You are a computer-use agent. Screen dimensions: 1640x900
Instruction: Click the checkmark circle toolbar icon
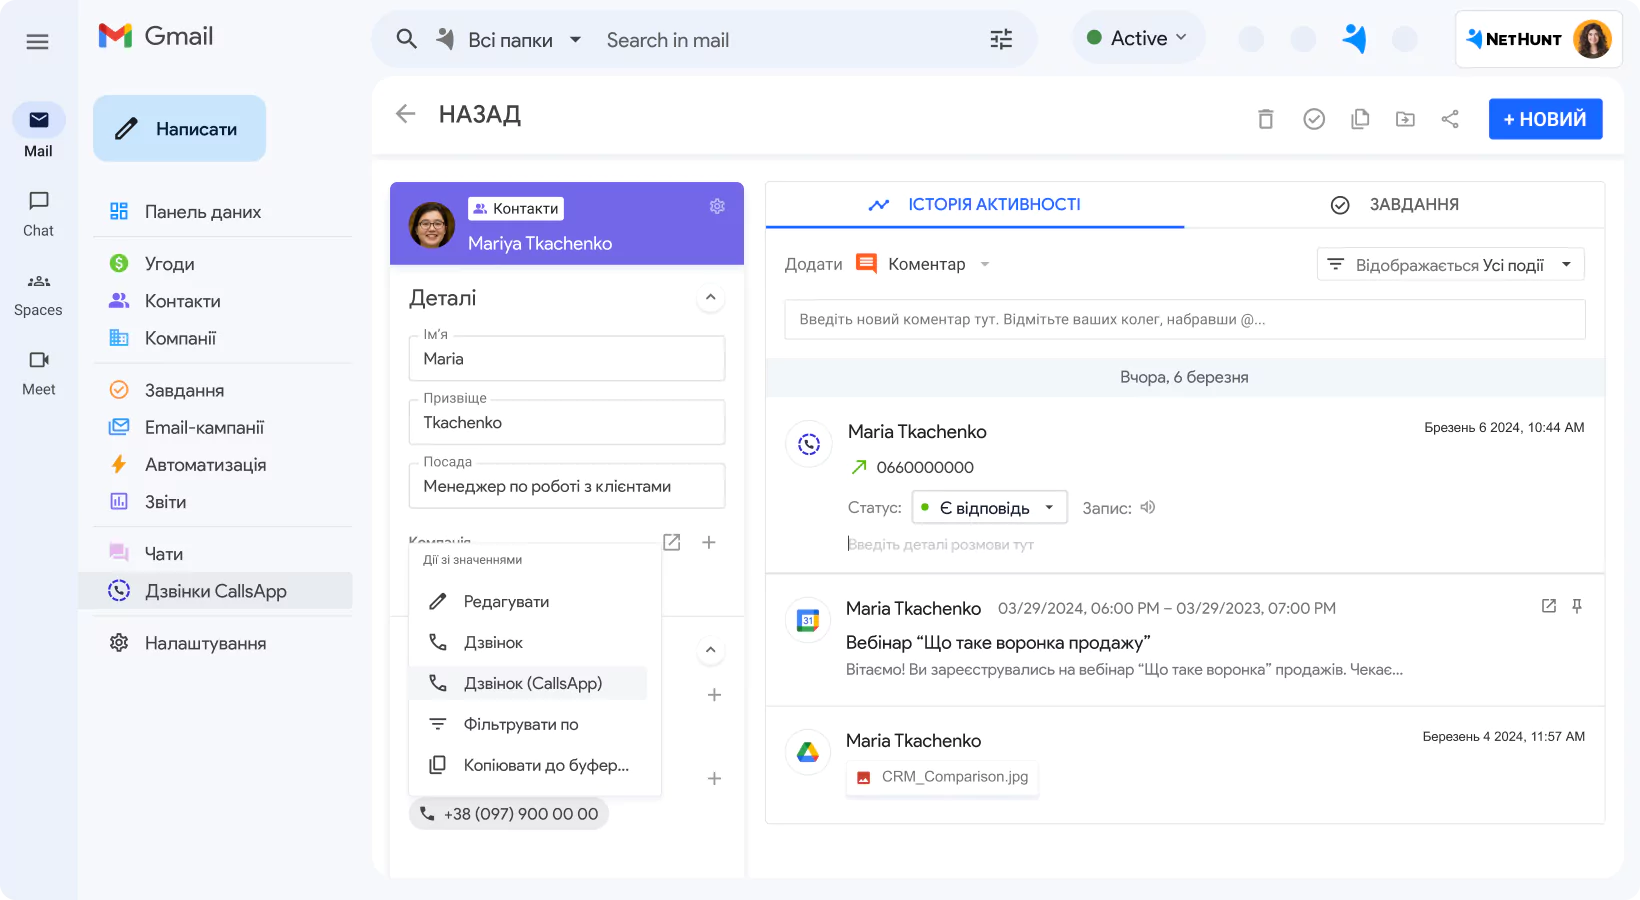tap(1314, 119)
